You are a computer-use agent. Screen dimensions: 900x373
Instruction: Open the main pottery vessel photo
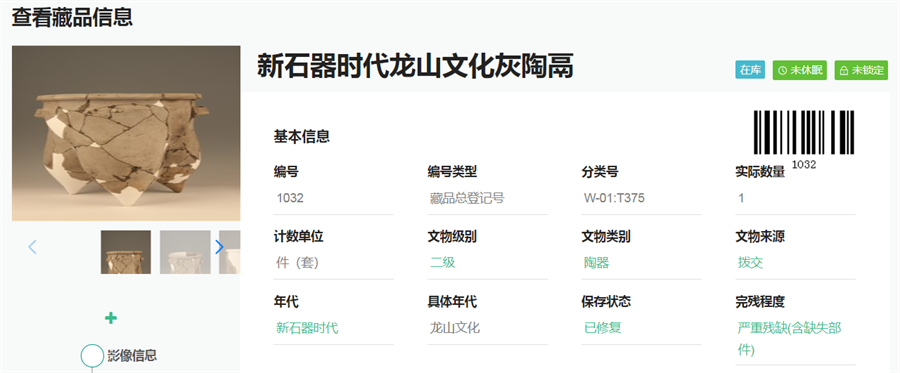pyautogui.click(x=126, y=133)
